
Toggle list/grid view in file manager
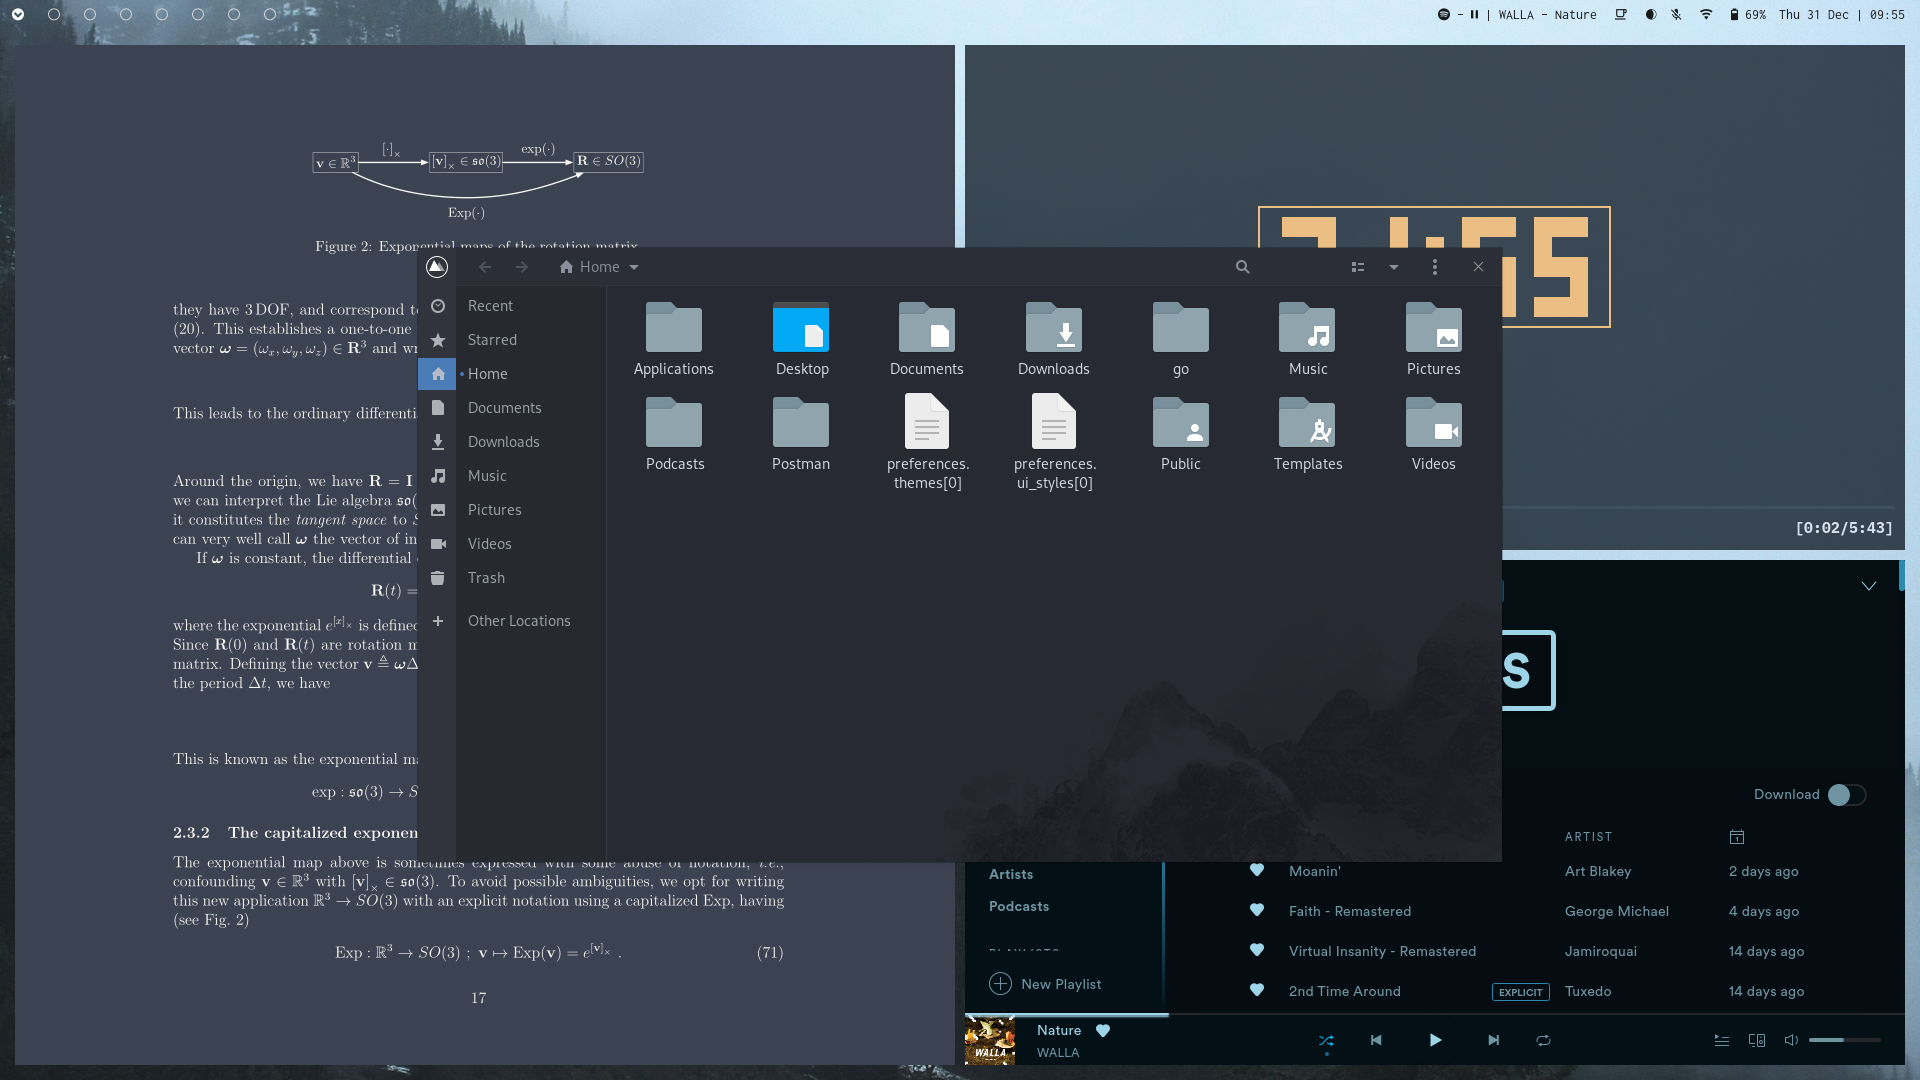pyautogui.click(x=1358, y=267)
